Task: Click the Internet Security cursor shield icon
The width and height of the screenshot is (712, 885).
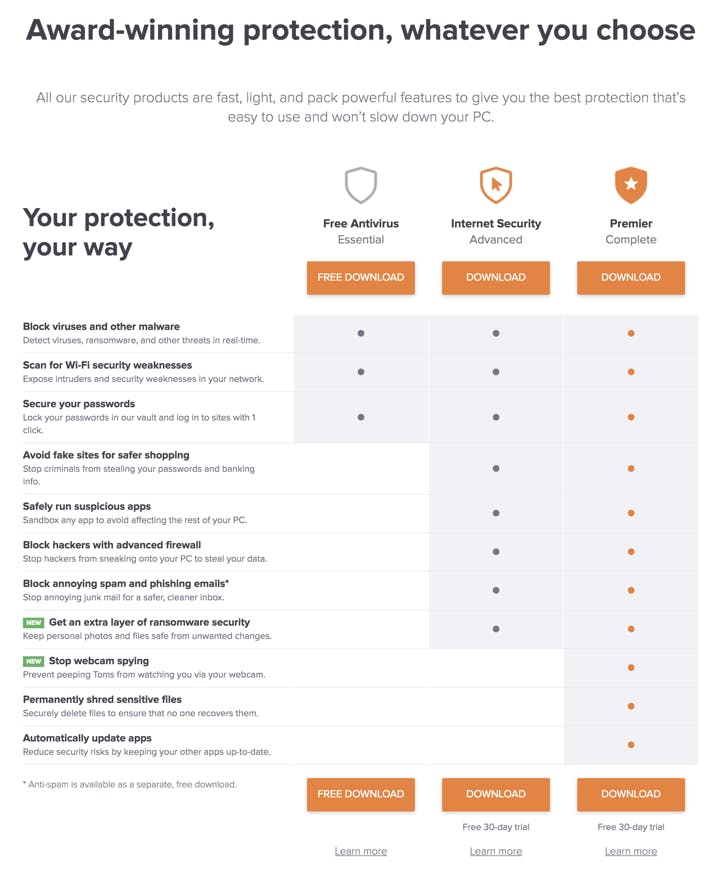Action: tap(496, 185)
